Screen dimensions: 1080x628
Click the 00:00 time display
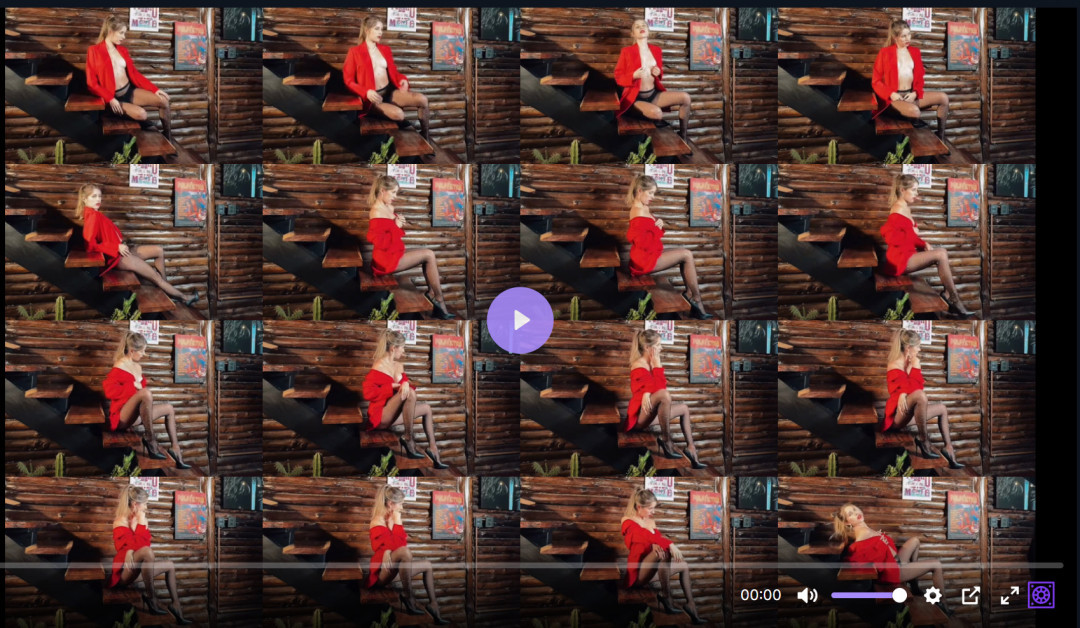pos(760,596)
